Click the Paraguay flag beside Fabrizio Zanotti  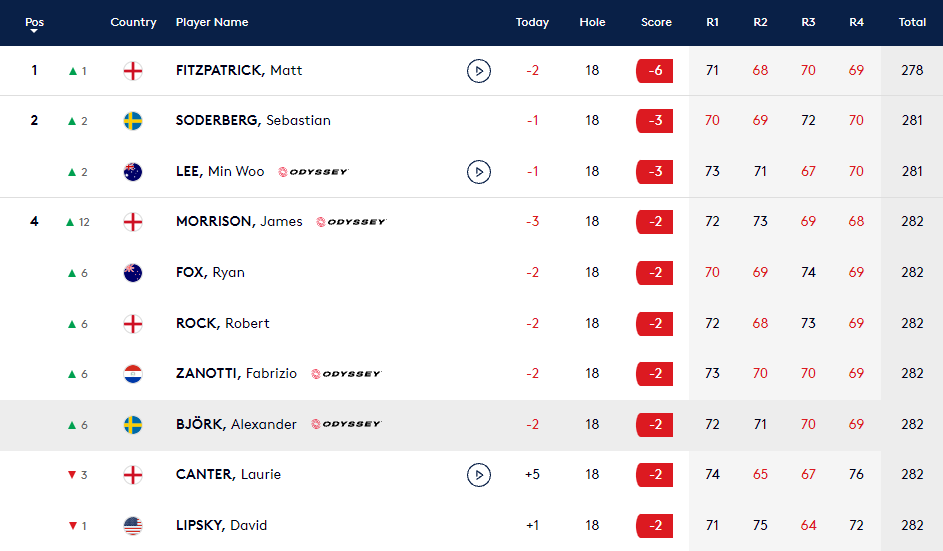pyautogui.click(x=132, y=374)
